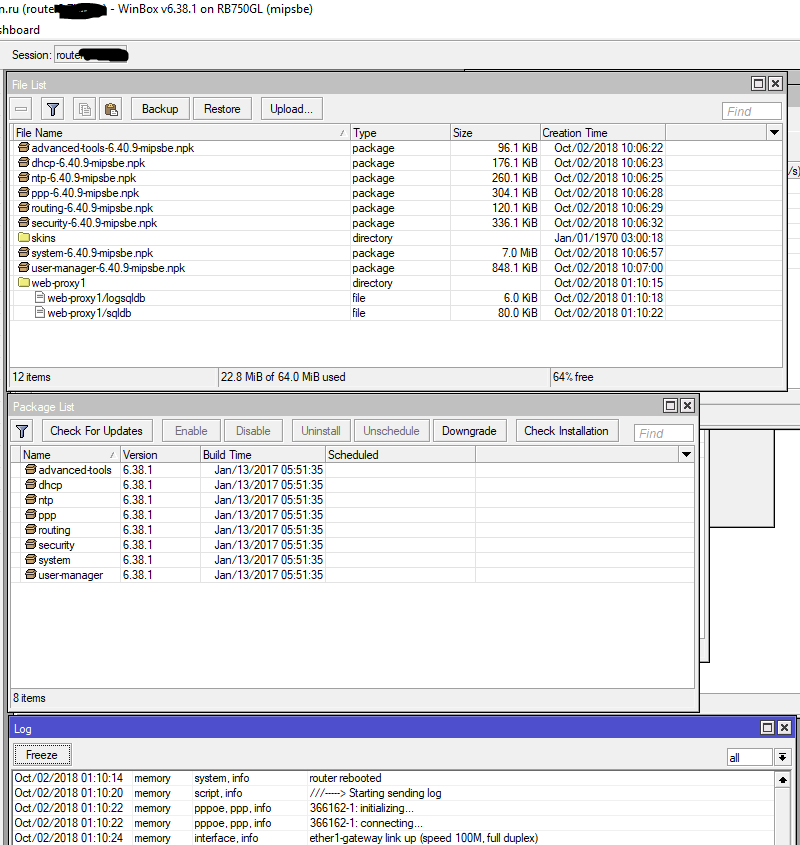Click Check For Updates button

(x=96, y=431)
